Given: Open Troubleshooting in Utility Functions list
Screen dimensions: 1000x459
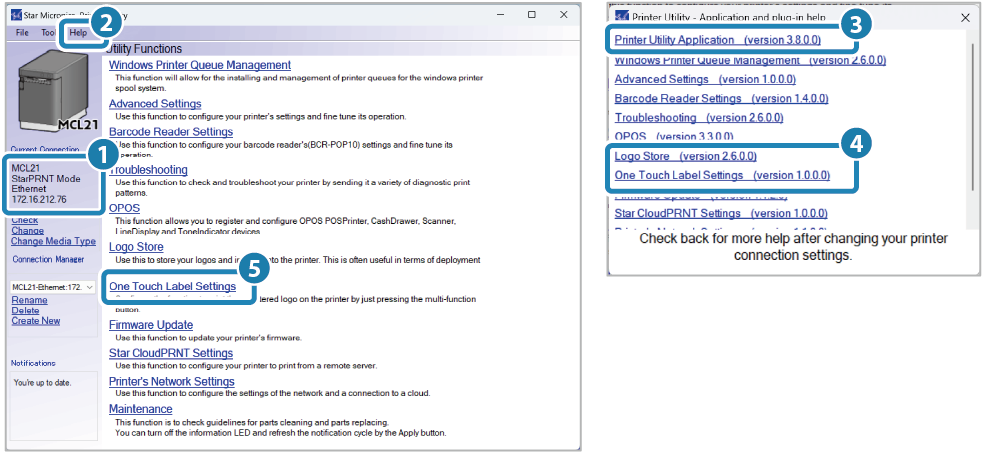Looking at the screenshot, I should (x=150, y=170).
